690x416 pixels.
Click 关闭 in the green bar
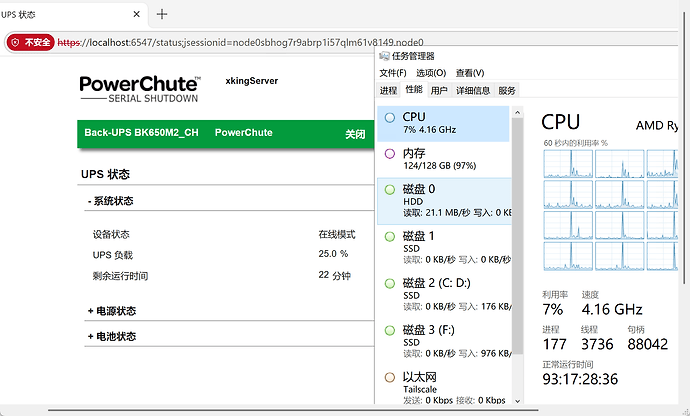355,134
